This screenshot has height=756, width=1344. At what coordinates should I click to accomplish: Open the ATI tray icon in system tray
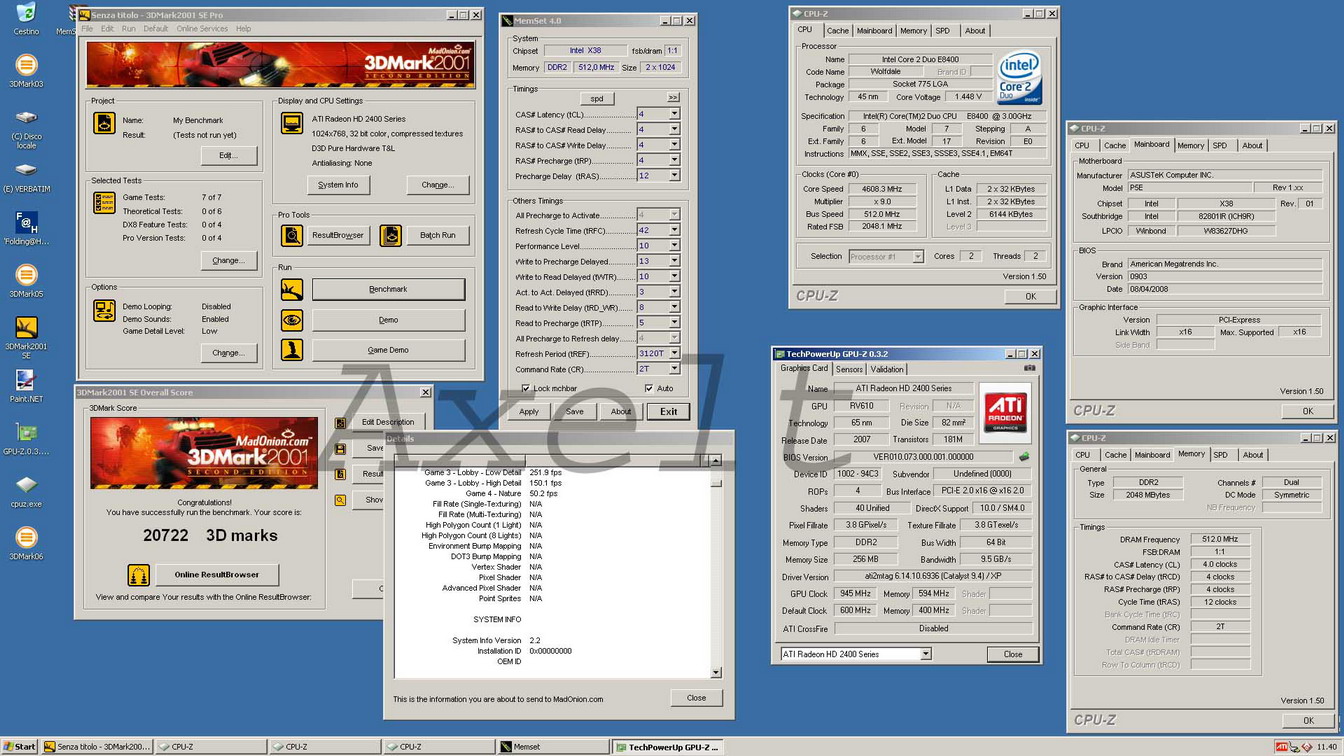[1281, 747]
